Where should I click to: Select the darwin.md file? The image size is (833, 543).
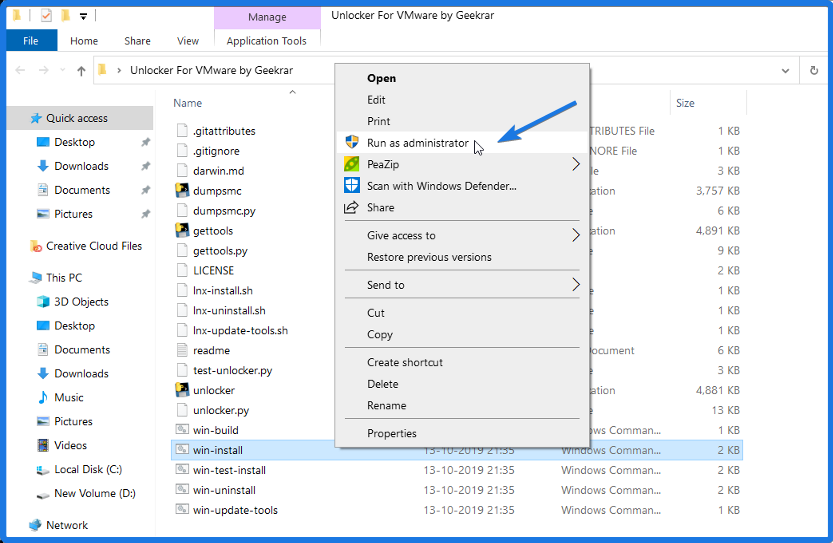click(218, 171)
